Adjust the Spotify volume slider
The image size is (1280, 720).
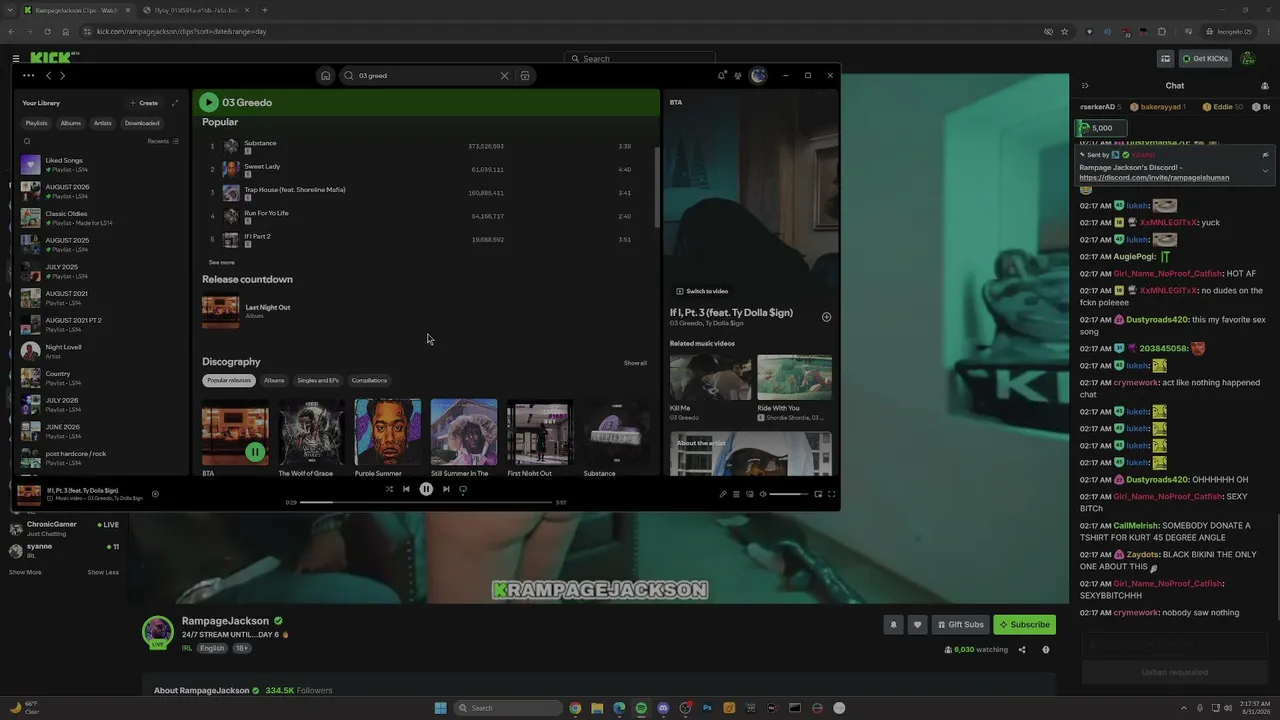coord(788,494)
